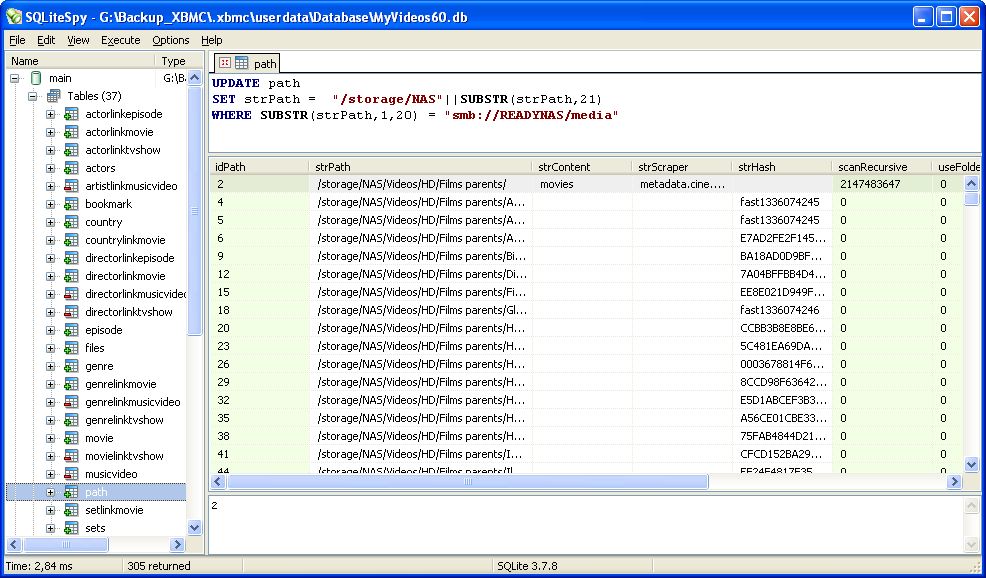986x578 pixels.
Task: Click the episode table icon
Action: pos(71,330)
